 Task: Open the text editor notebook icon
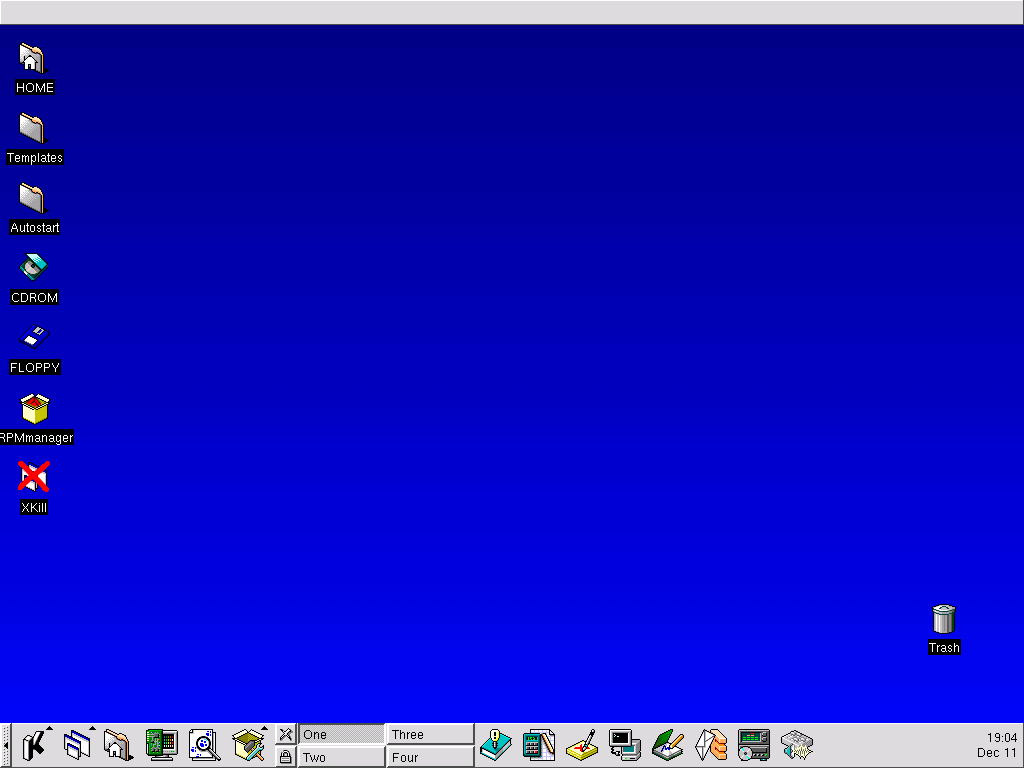click(x=668, y=745)
